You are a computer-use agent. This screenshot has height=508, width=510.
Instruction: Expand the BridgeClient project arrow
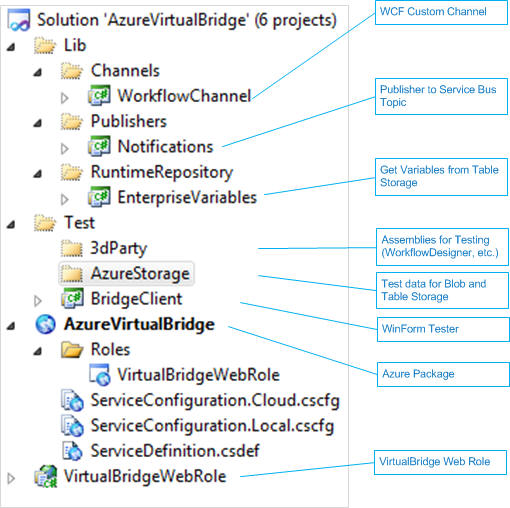tap(38, 301)
